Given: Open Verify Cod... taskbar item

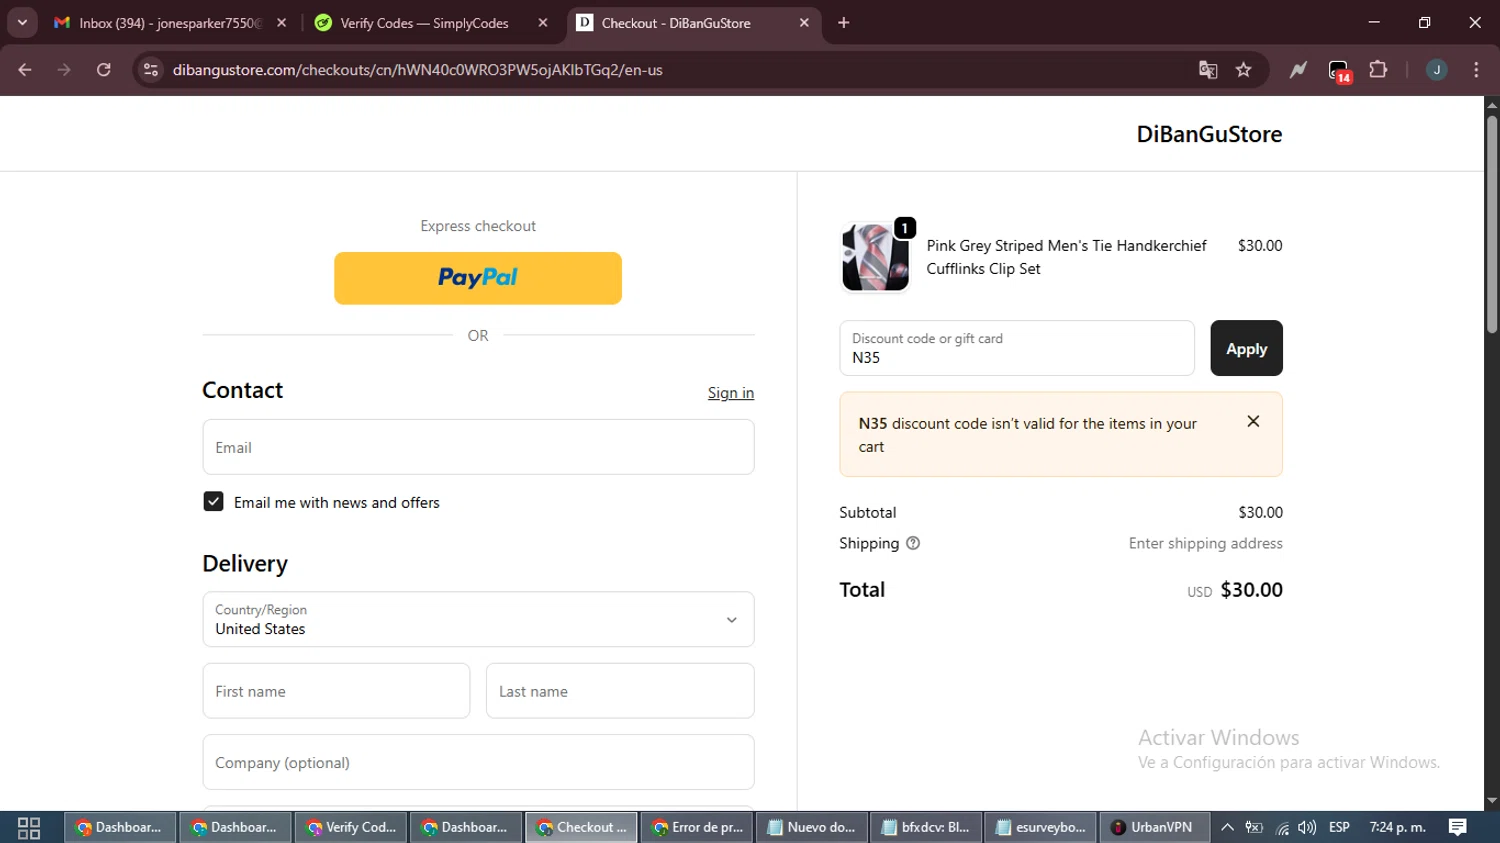Looking at the screenshot, I should (x=351, y=827).
